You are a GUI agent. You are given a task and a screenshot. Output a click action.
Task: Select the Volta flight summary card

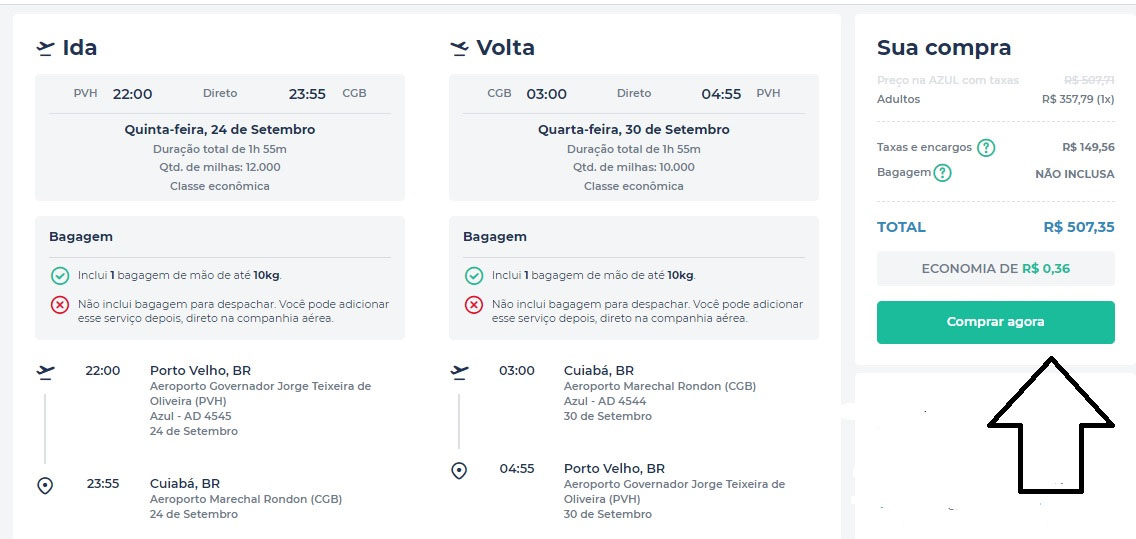[x=634, y=137]
